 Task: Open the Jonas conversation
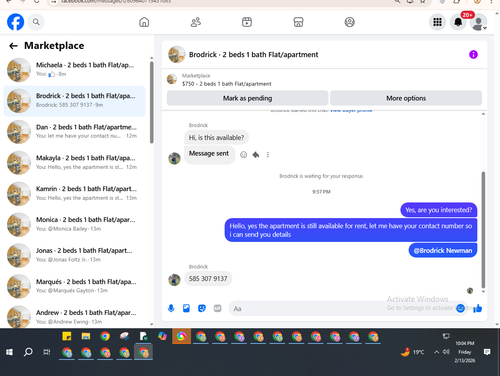pyautogui.click(x=74, y=255)
